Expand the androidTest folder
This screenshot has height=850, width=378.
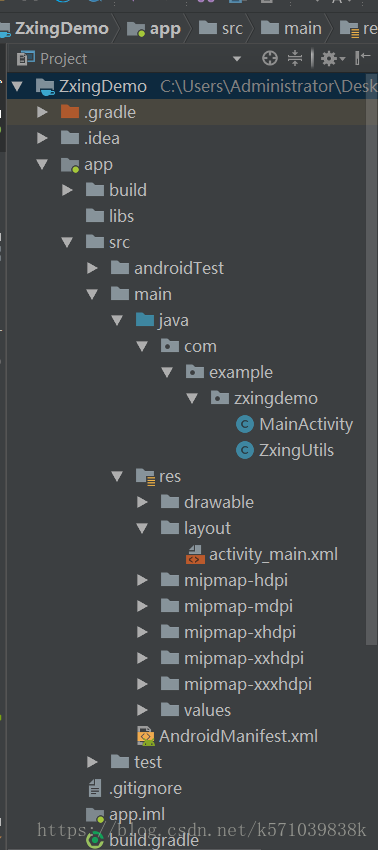[92, 268]
